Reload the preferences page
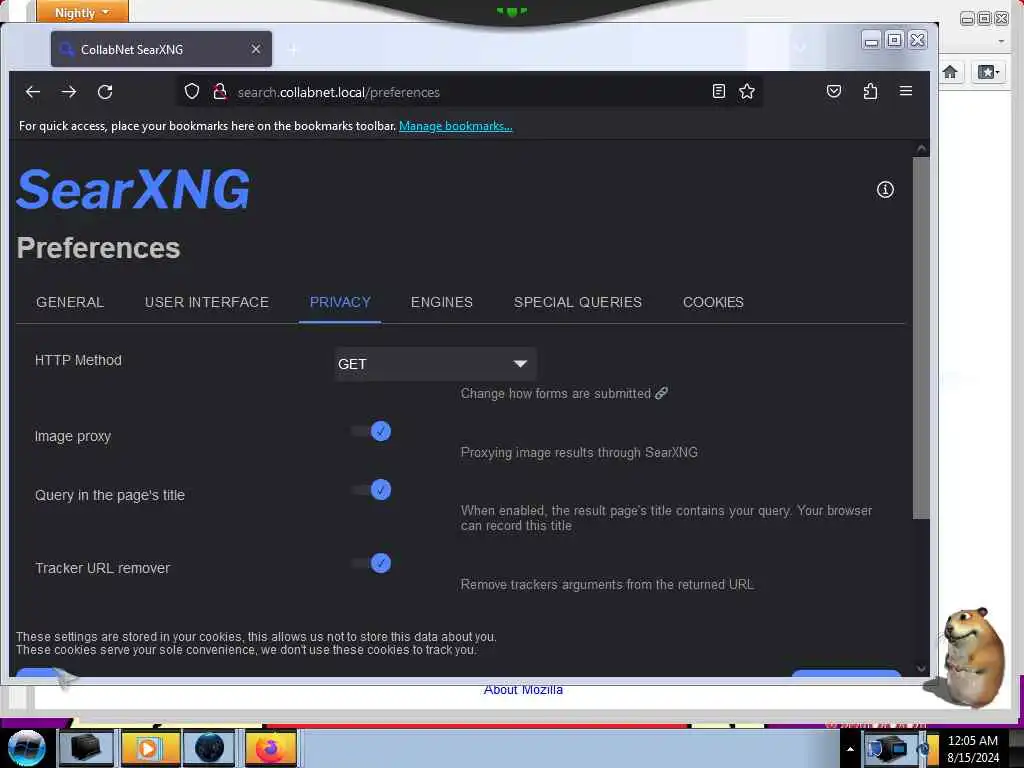Viewport: 1024px width, 768px height. click(x=105, y=92)
